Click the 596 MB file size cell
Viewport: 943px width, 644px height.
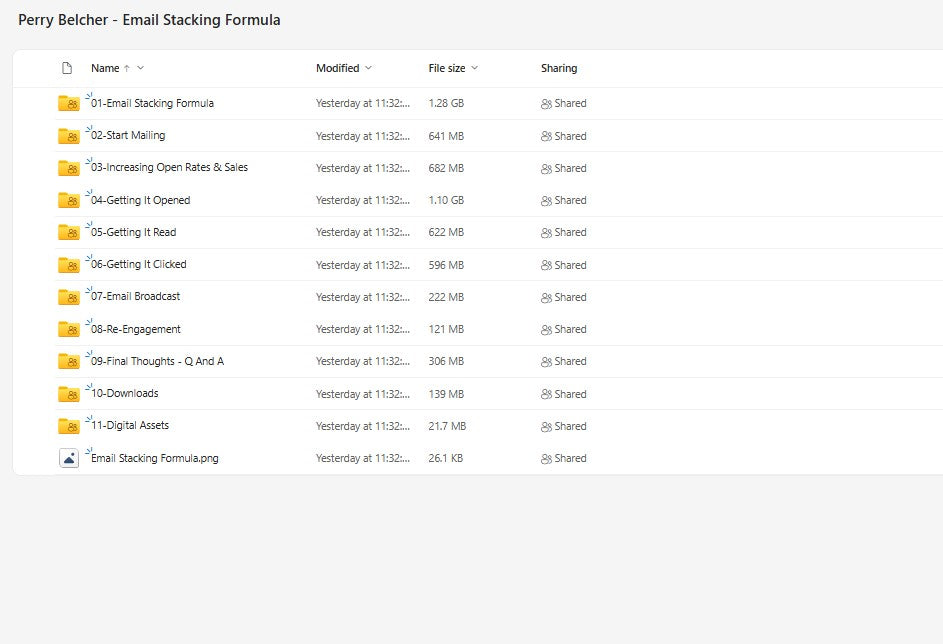point(446,265)
